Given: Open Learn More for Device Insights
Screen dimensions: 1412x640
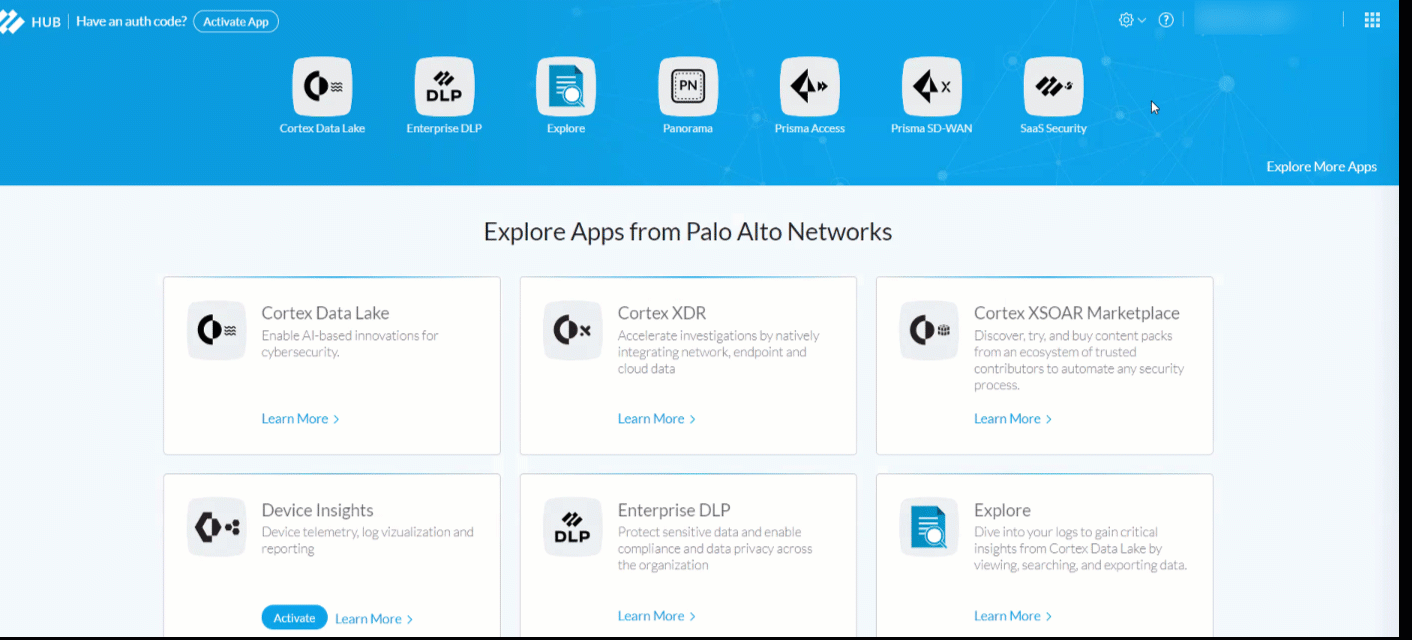Looking at the screenshot, I should tap(373, 619).
